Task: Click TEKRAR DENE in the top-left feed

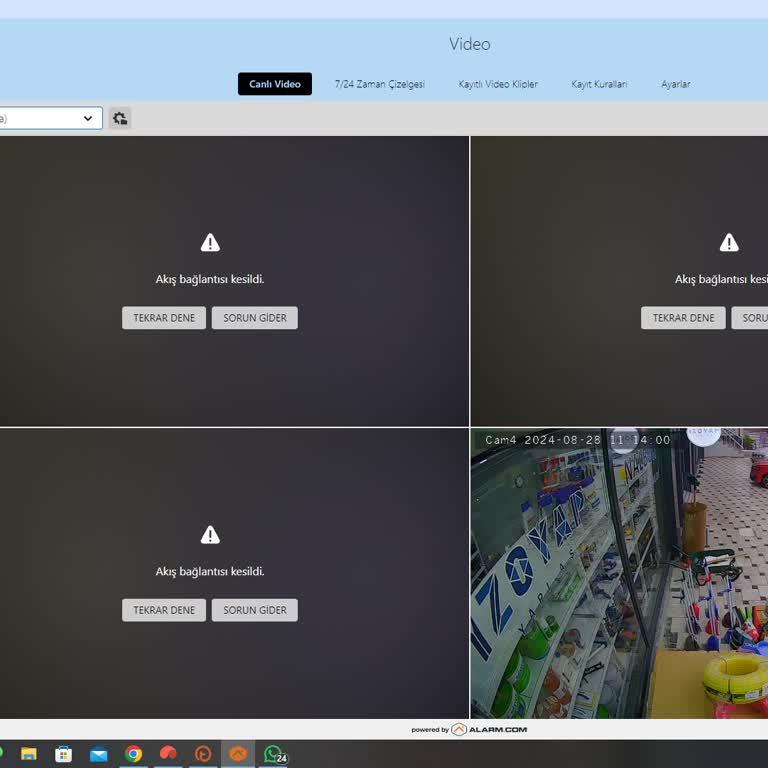Action: coord(164,318)
